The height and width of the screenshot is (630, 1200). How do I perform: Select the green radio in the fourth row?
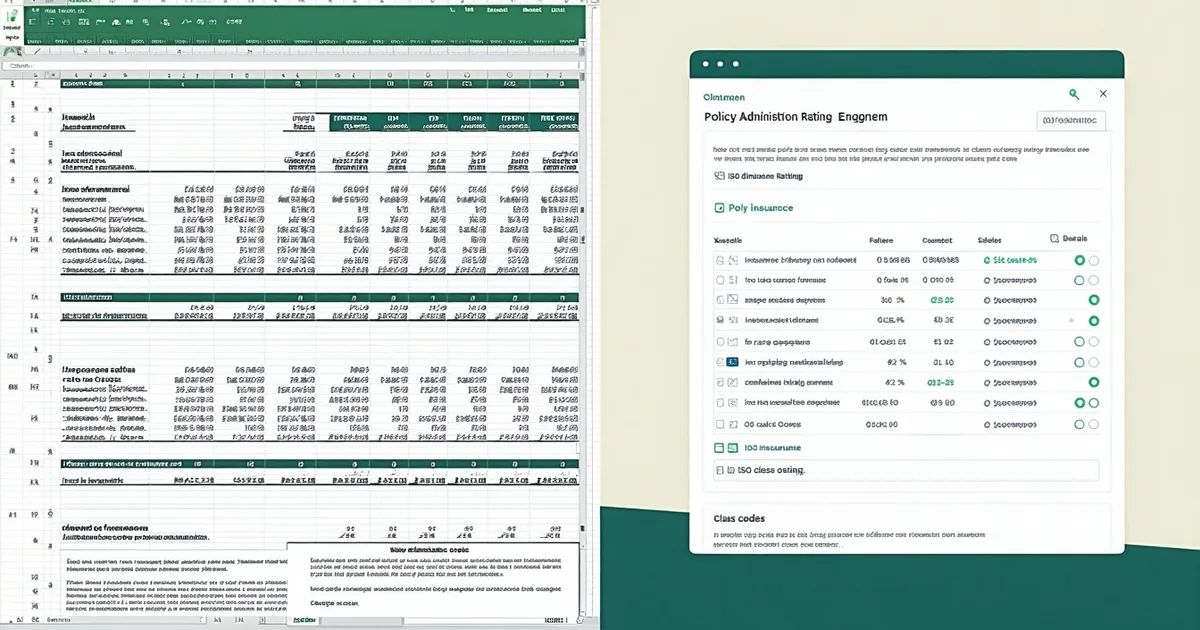coord(1094,321)
